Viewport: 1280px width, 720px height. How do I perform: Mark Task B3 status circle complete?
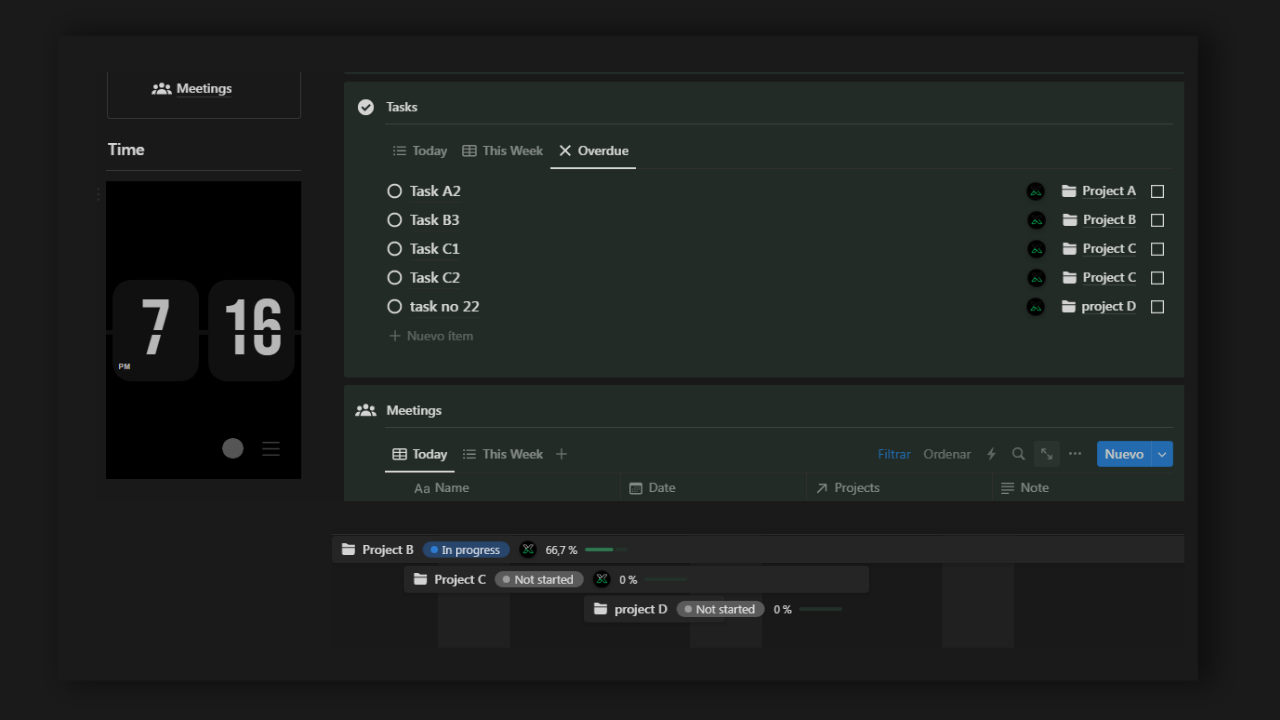pyautogui.click(x=395, y=220)
